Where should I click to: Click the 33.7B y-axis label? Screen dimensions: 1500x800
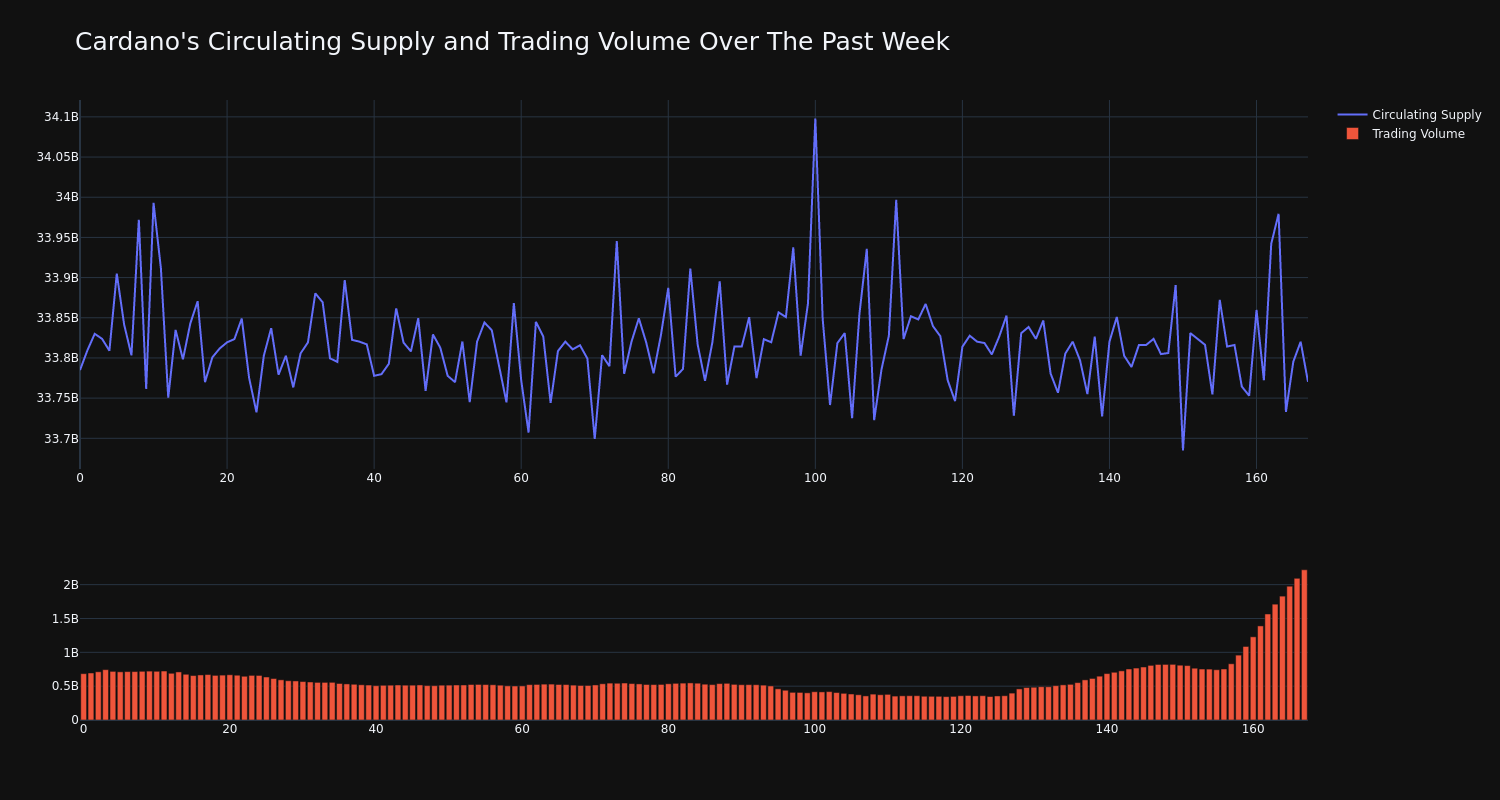pyautogui.click(x=61, y=439)
